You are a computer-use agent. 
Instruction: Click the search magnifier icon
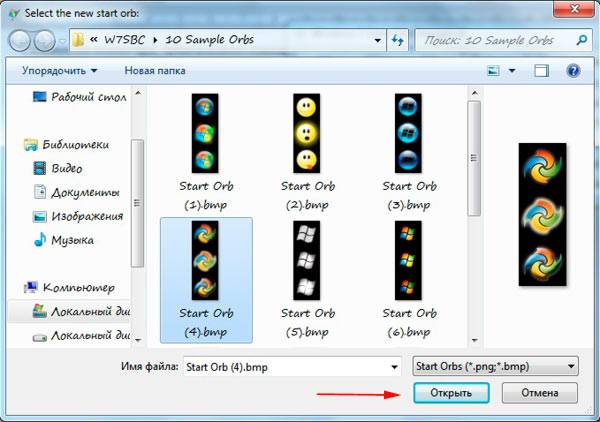tap(581, 40)
